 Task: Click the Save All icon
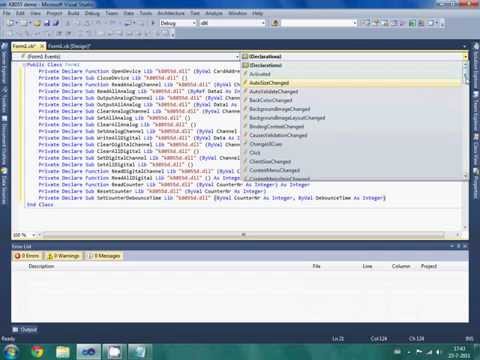(56, 23)
